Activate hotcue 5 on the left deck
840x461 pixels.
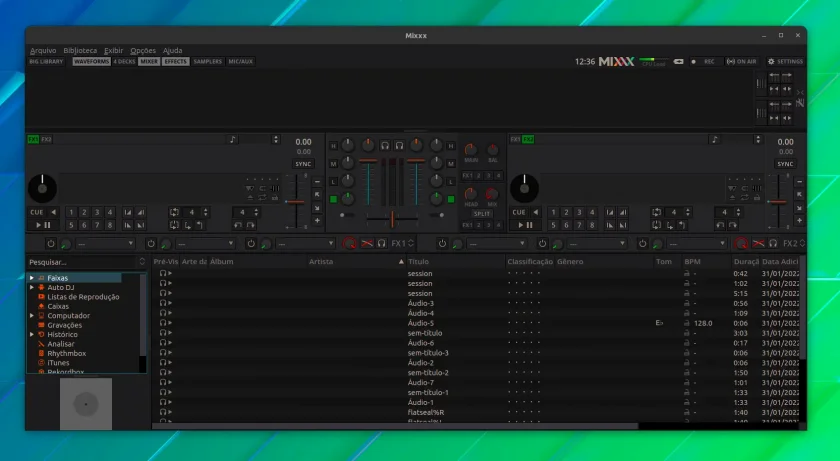[71, 225]
